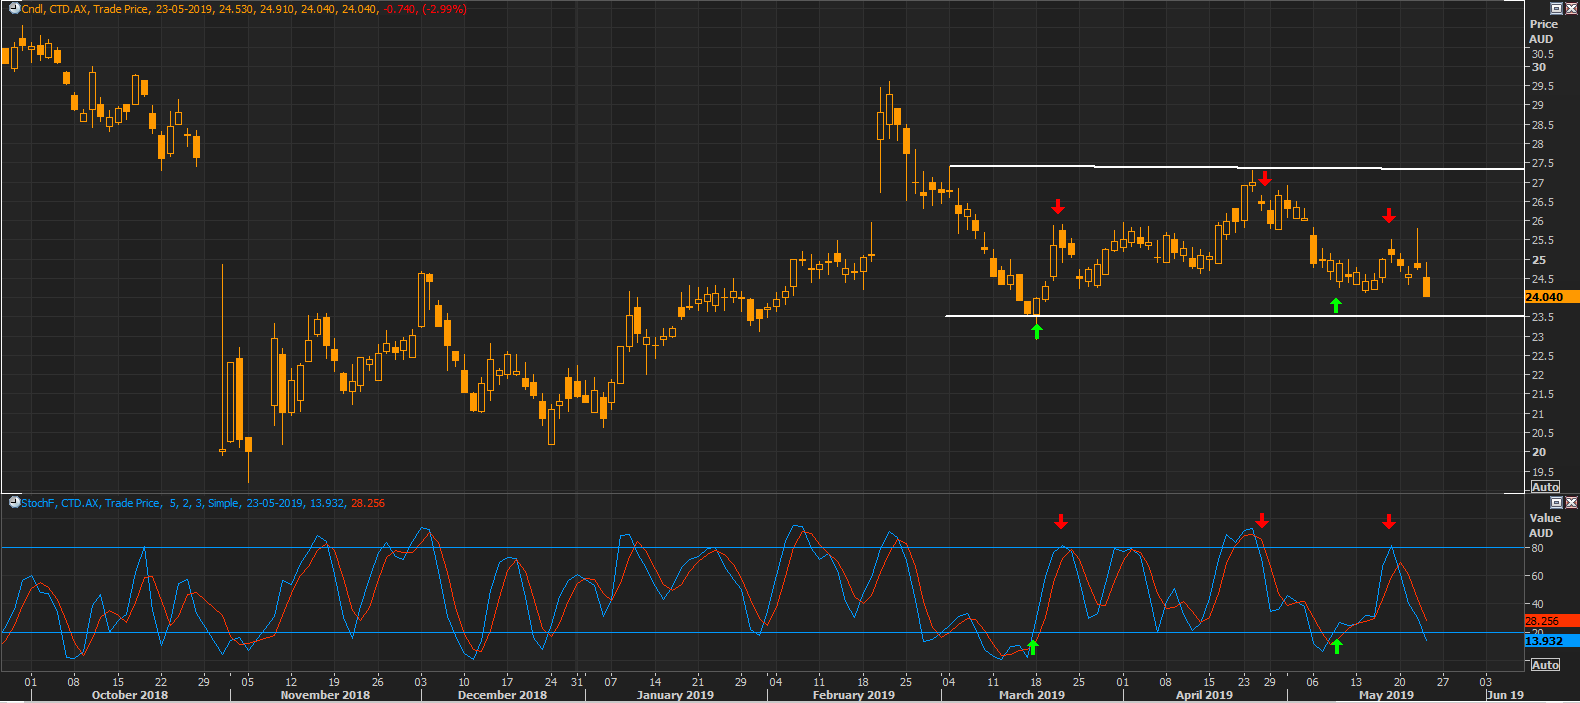Select the StochF indicator name label
The width and height of the screenshot is (1580, 703).
[38, 503]
